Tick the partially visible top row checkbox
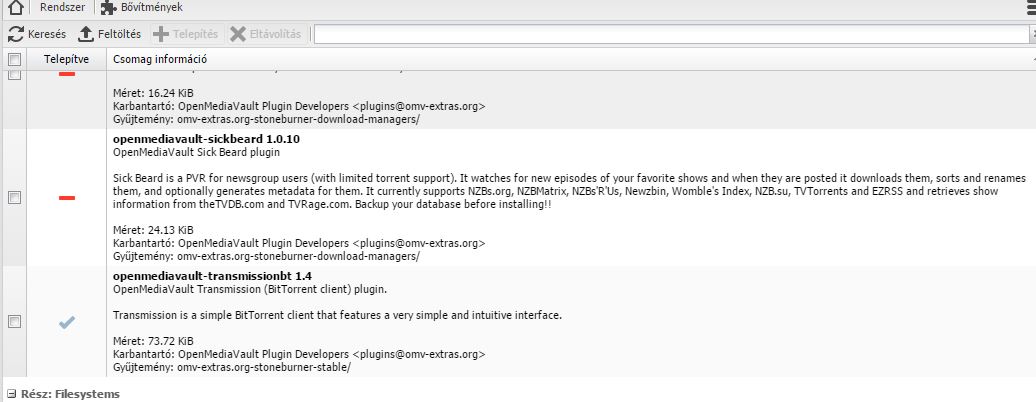This screenshot has width=1036, height=402. point(14,75)
